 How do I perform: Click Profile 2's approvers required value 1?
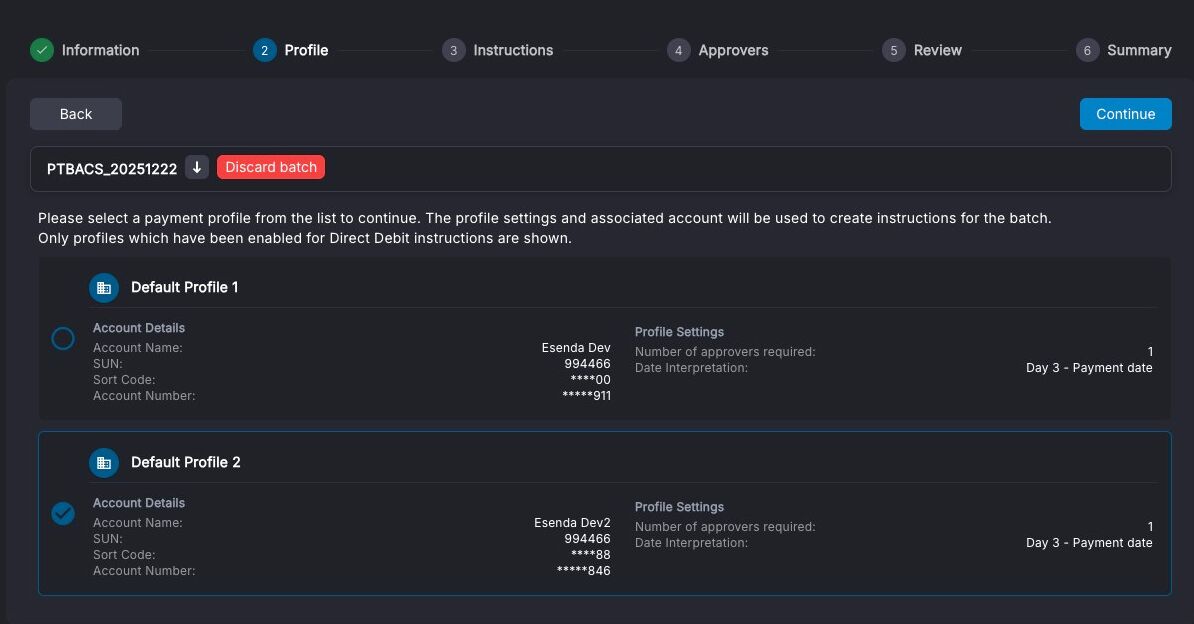point(1150,527)
